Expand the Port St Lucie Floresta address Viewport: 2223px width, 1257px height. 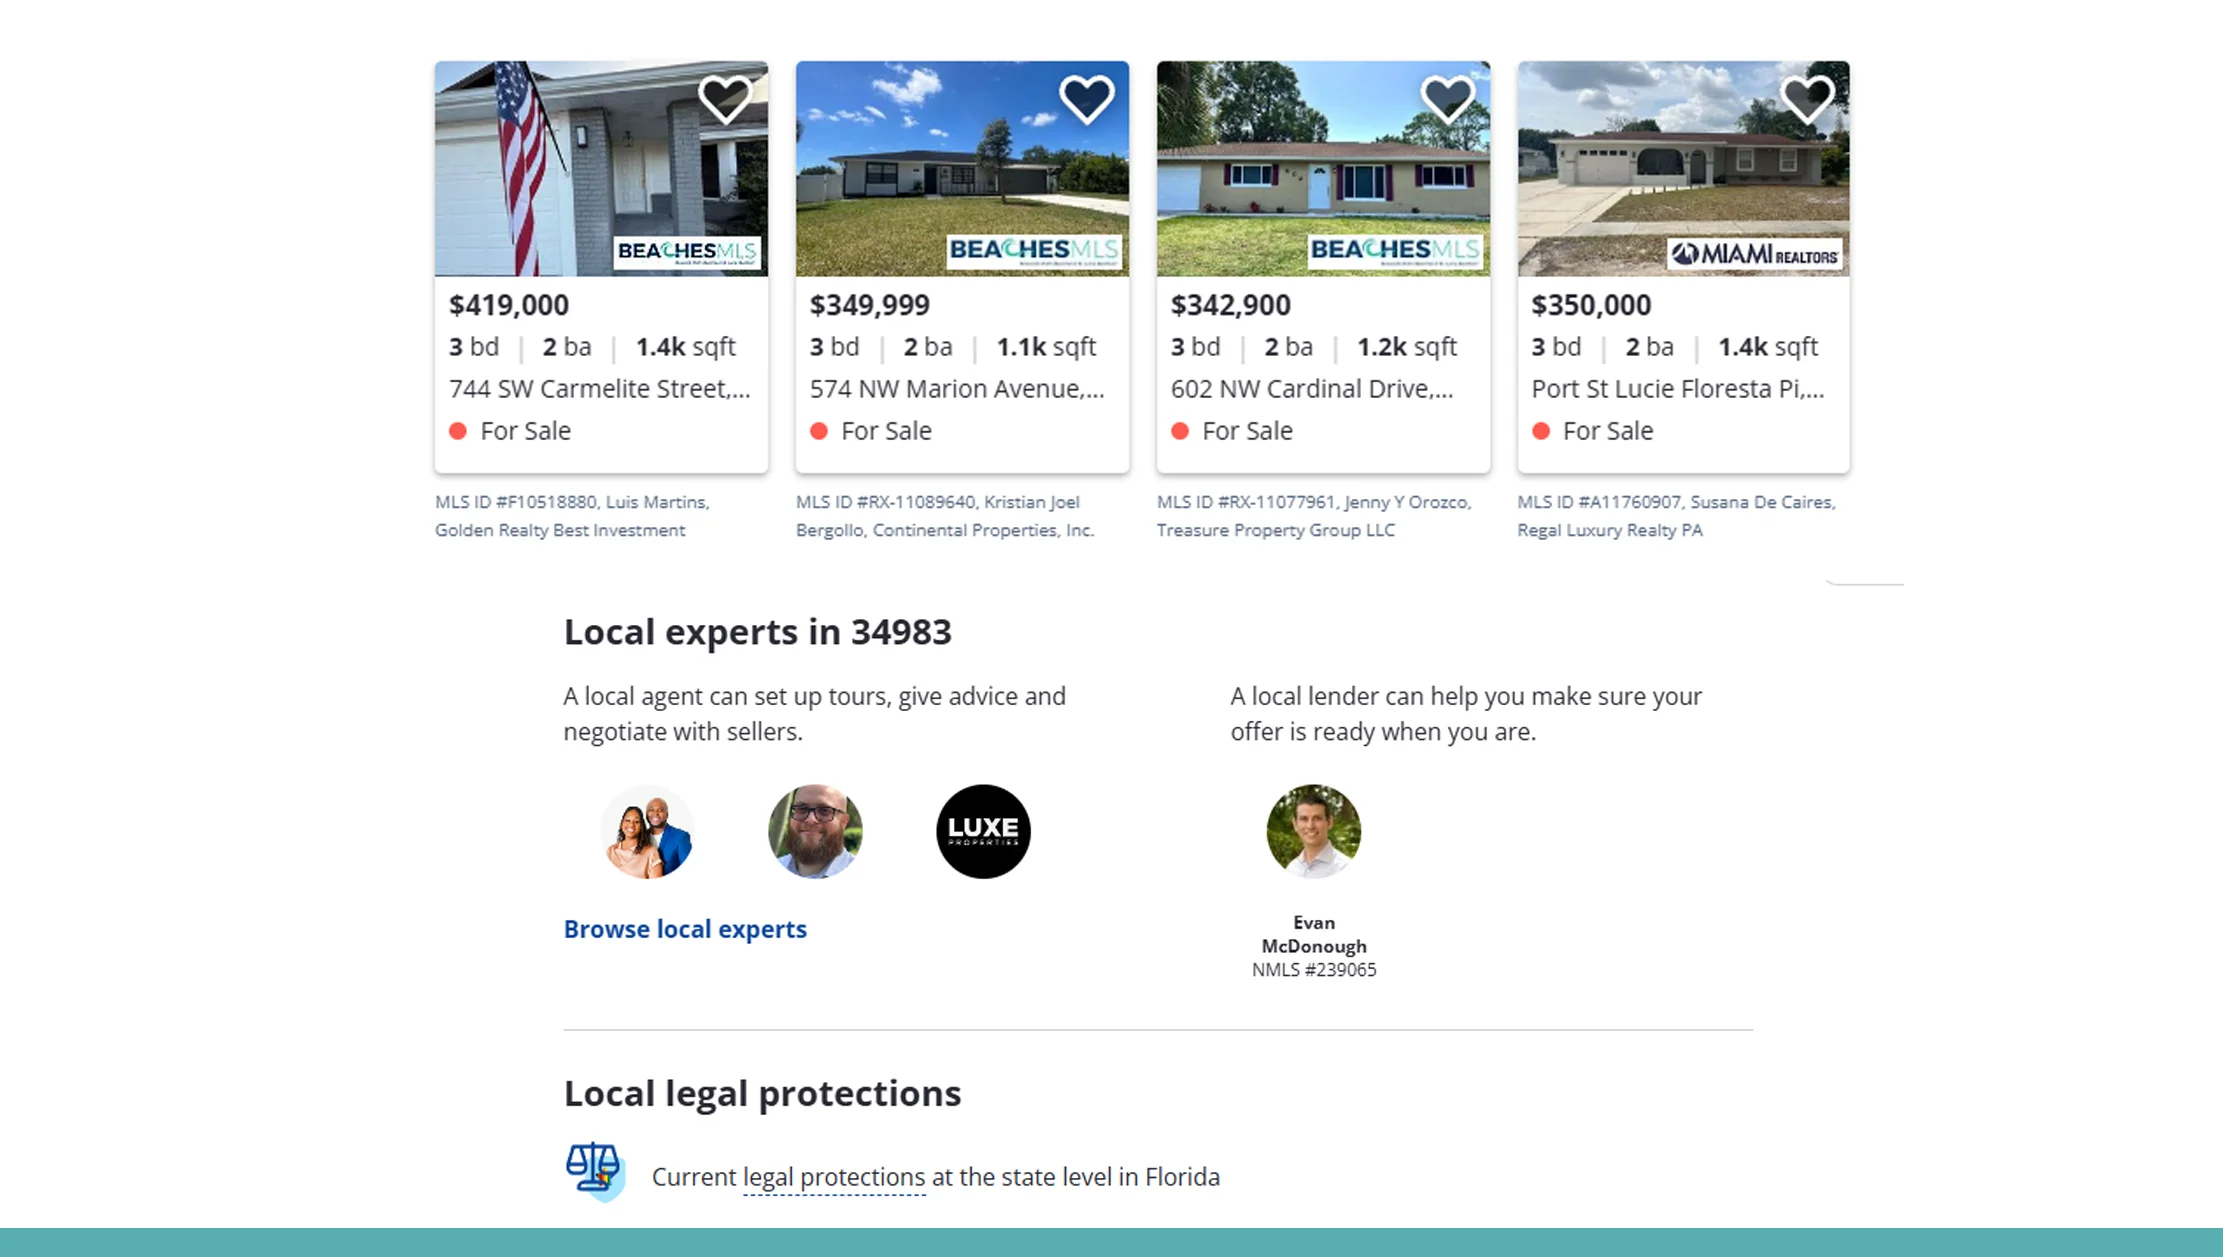[x=1677, y=389]
